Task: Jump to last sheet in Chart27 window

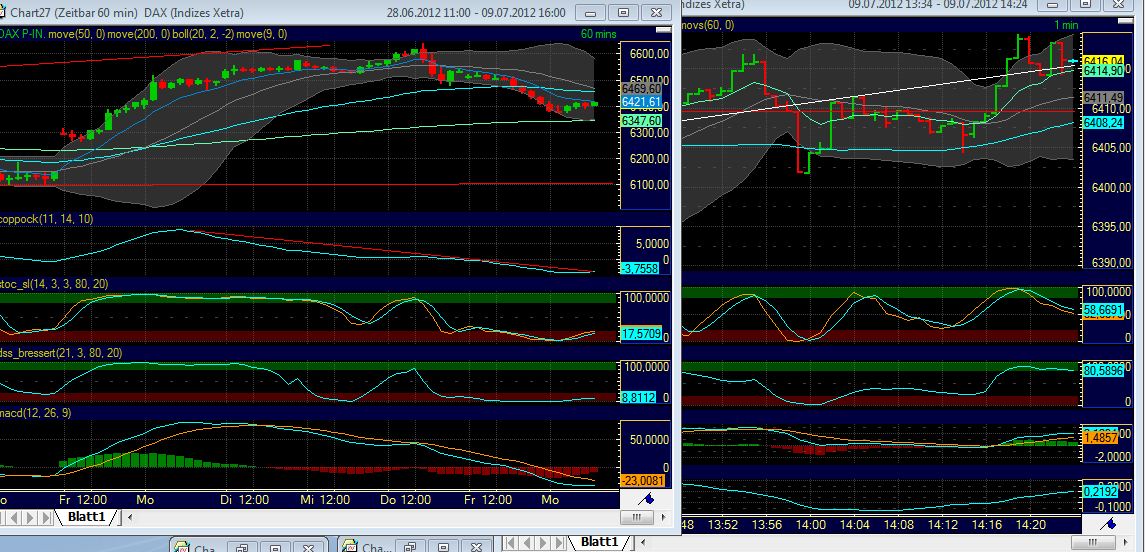Action: [46, 517]
